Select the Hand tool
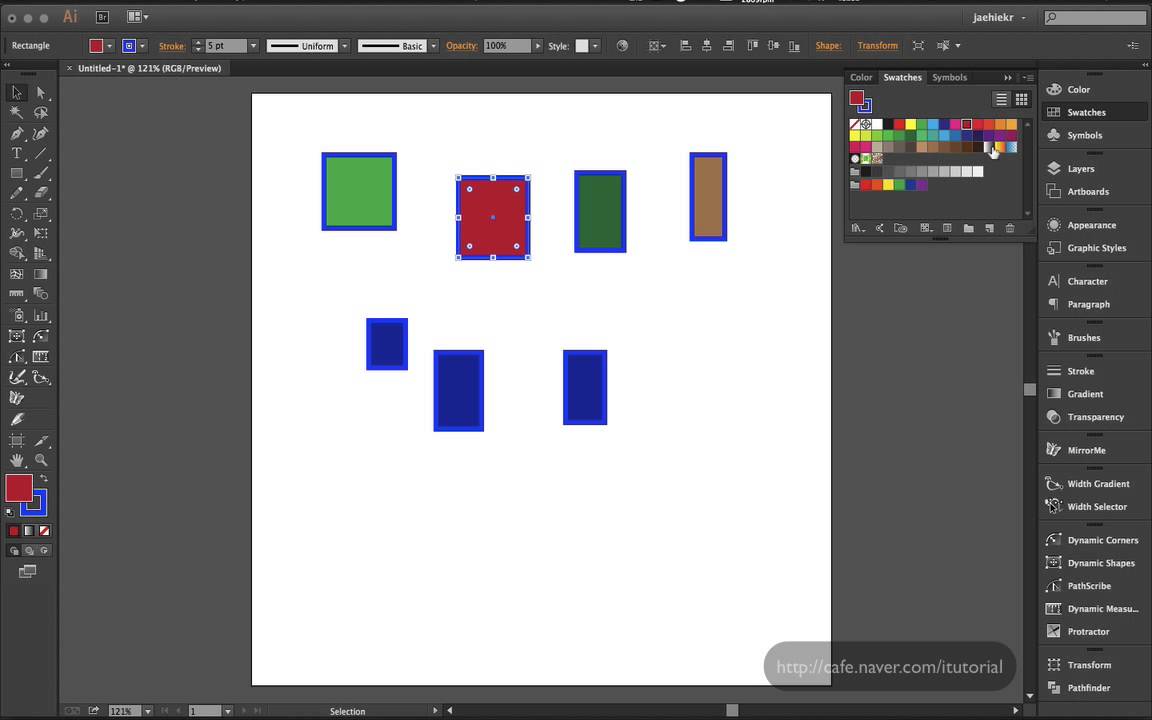 click(16, 460)
